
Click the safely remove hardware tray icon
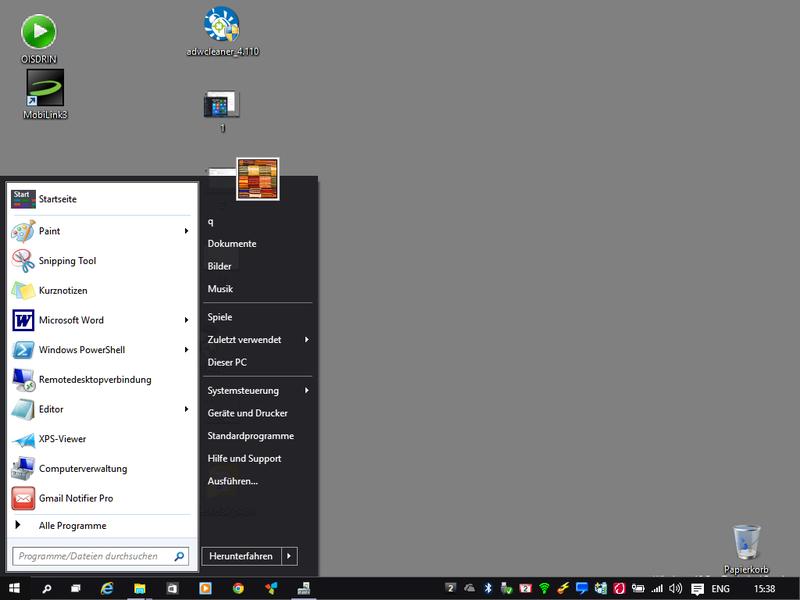click(x=506, y=588)
